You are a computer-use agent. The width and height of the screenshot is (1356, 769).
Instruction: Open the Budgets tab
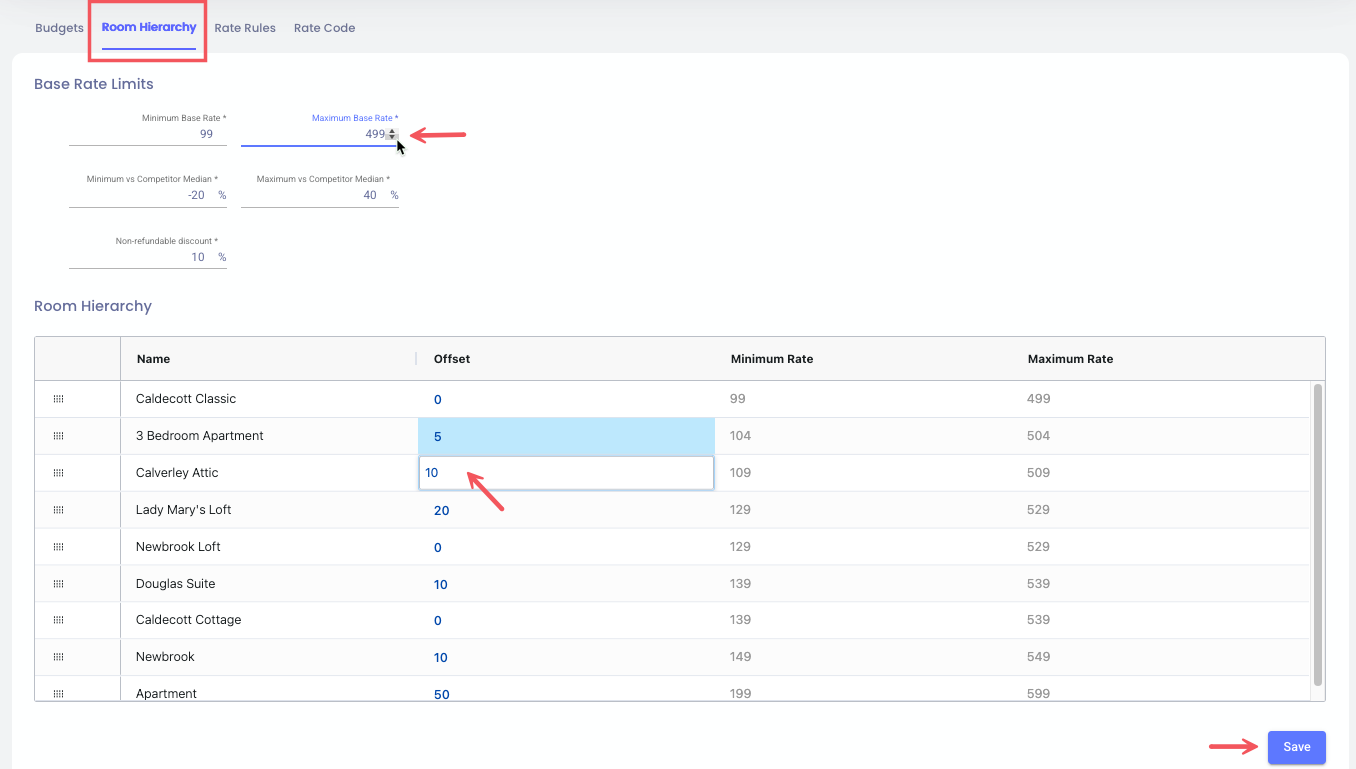point(59,28)
